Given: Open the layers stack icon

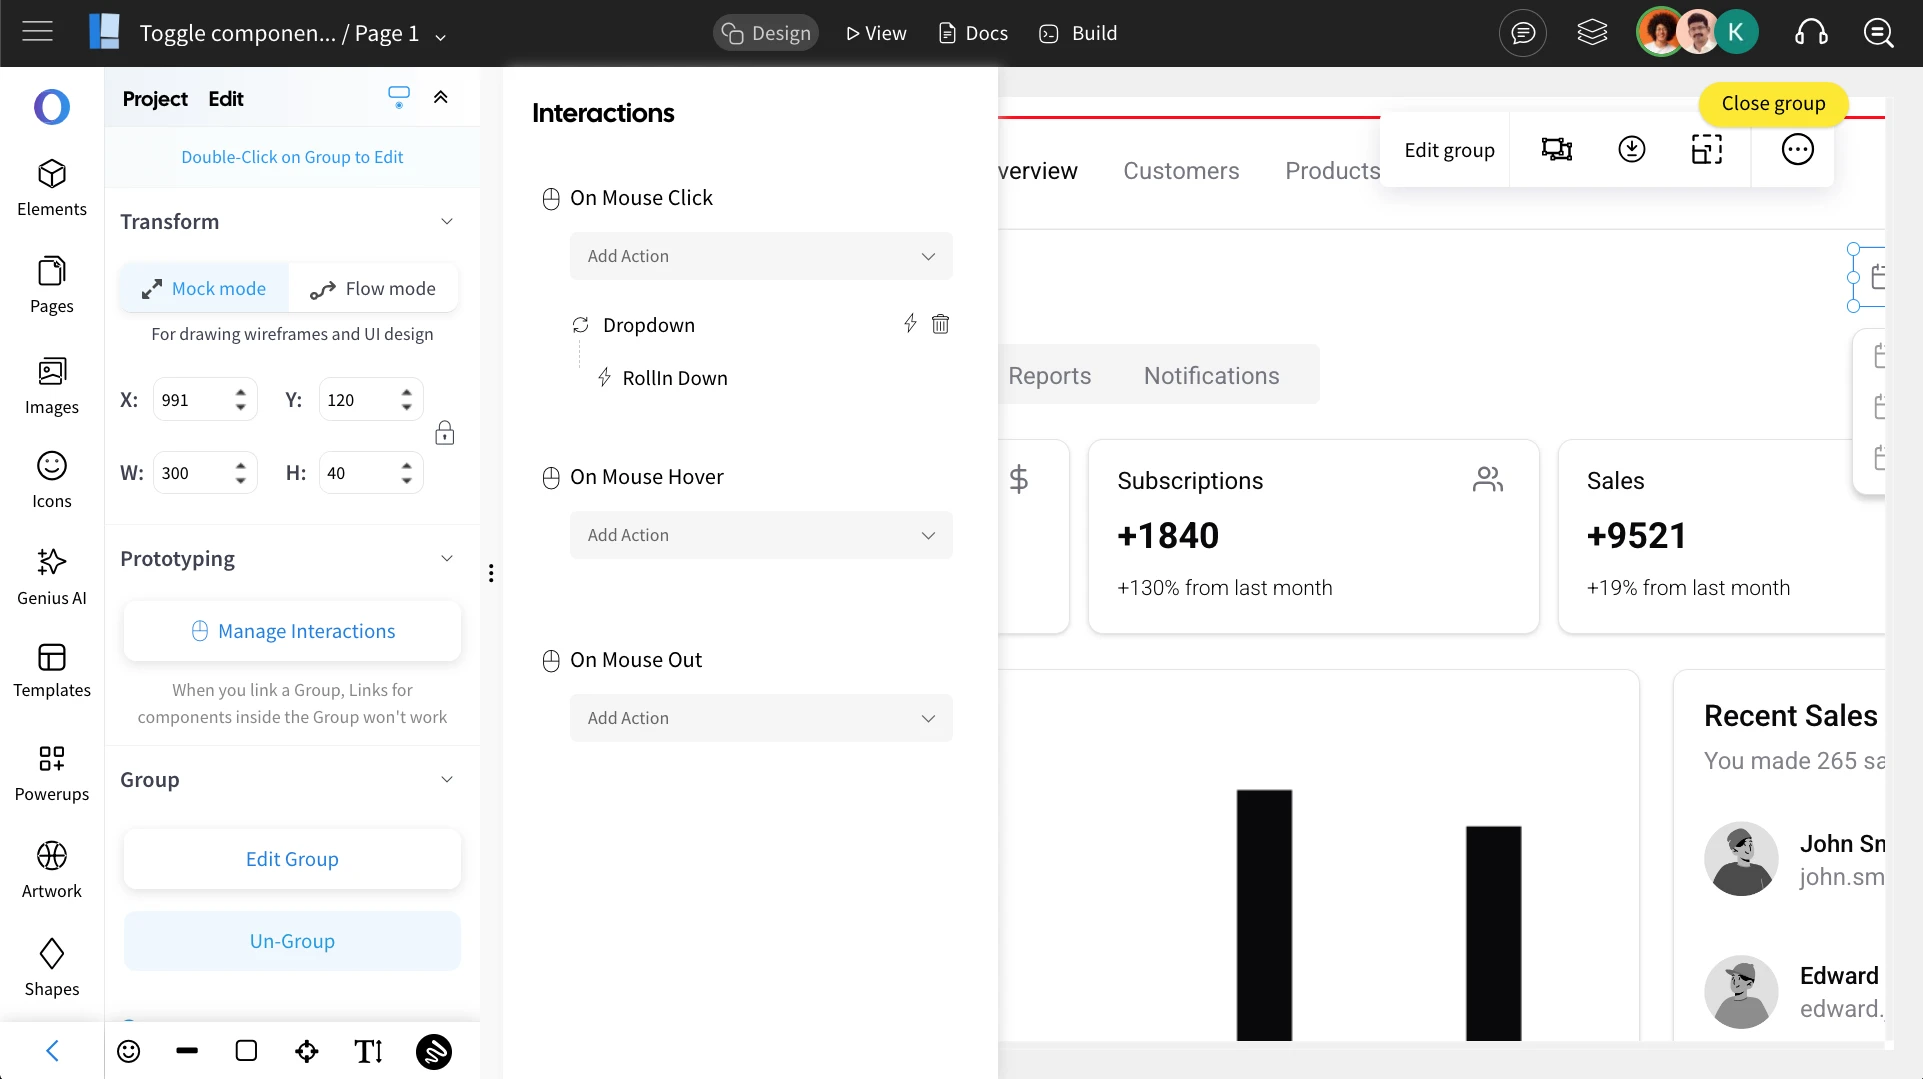Looking at the screenshot, I should pos(1592,33).
